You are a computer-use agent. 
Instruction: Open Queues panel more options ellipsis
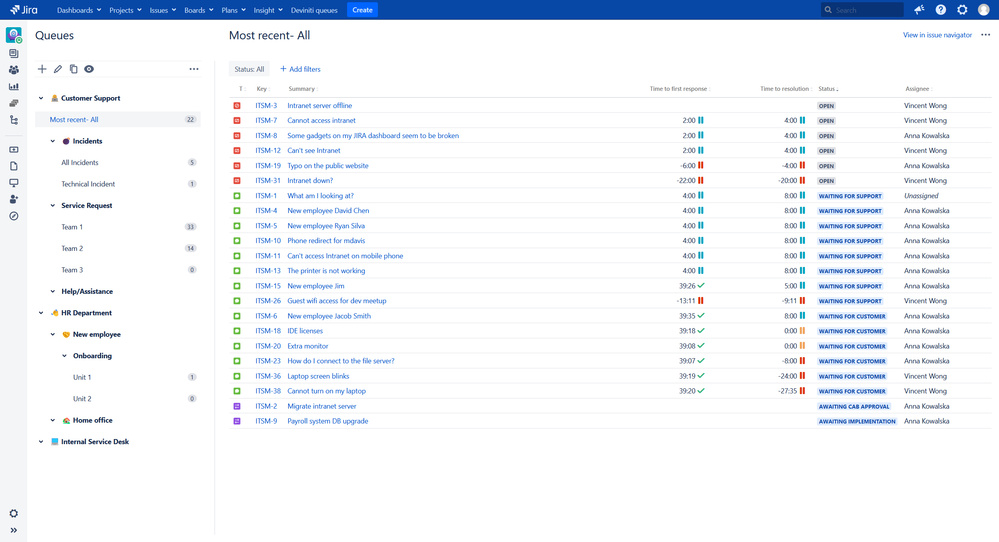pos(194,69)
